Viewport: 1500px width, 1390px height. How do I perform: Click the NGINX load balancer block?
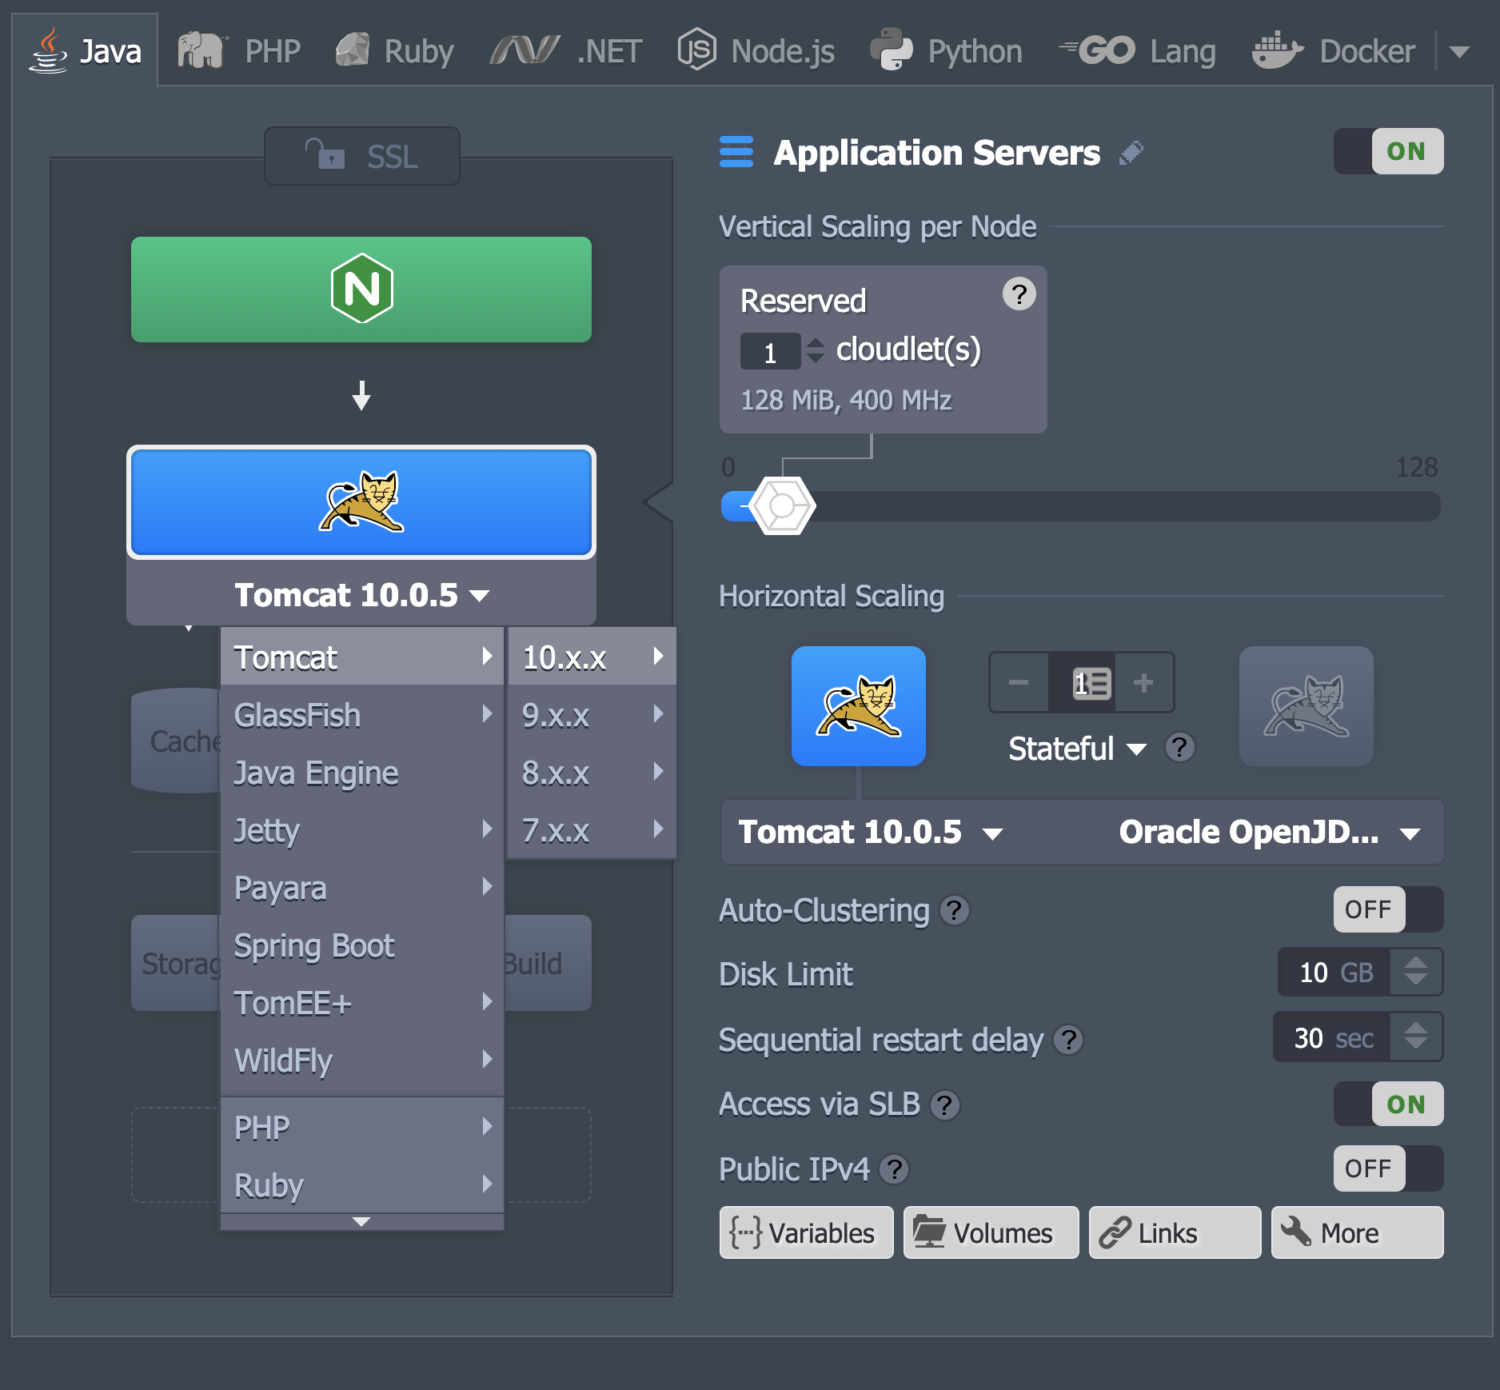(x=361, y=290)
